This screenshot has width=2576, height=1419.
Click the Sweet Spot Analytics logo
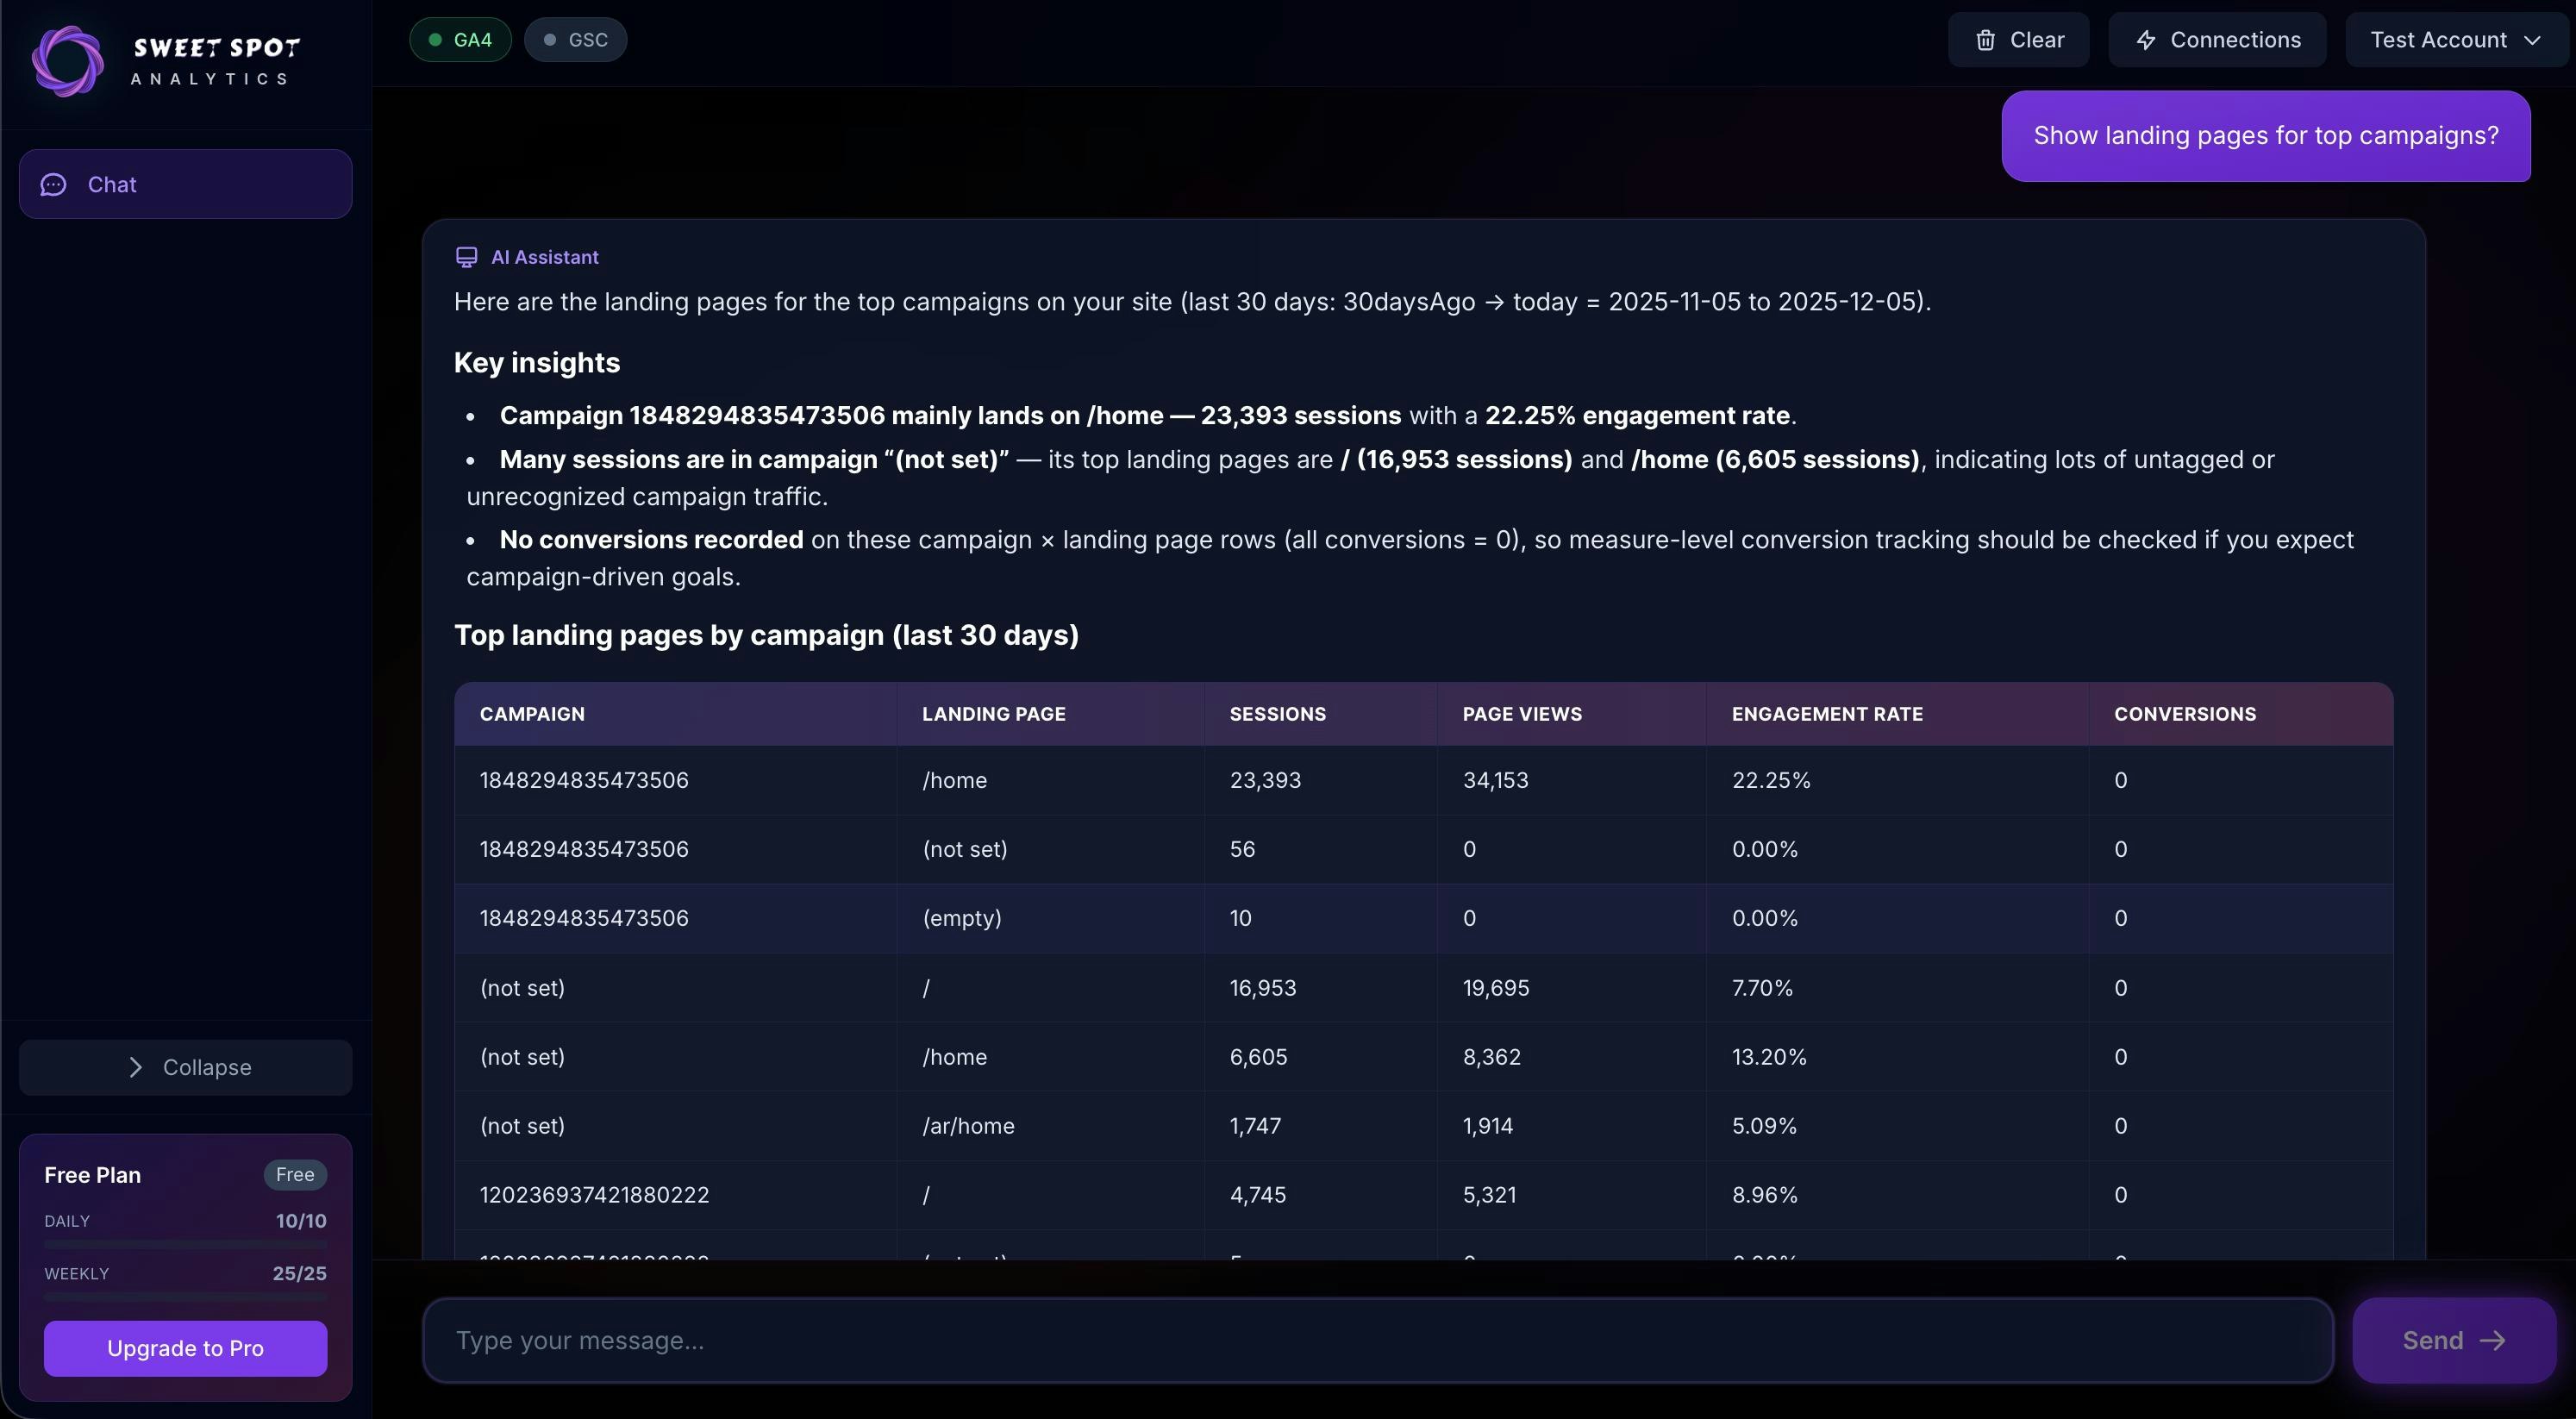(x=166, y=61)
